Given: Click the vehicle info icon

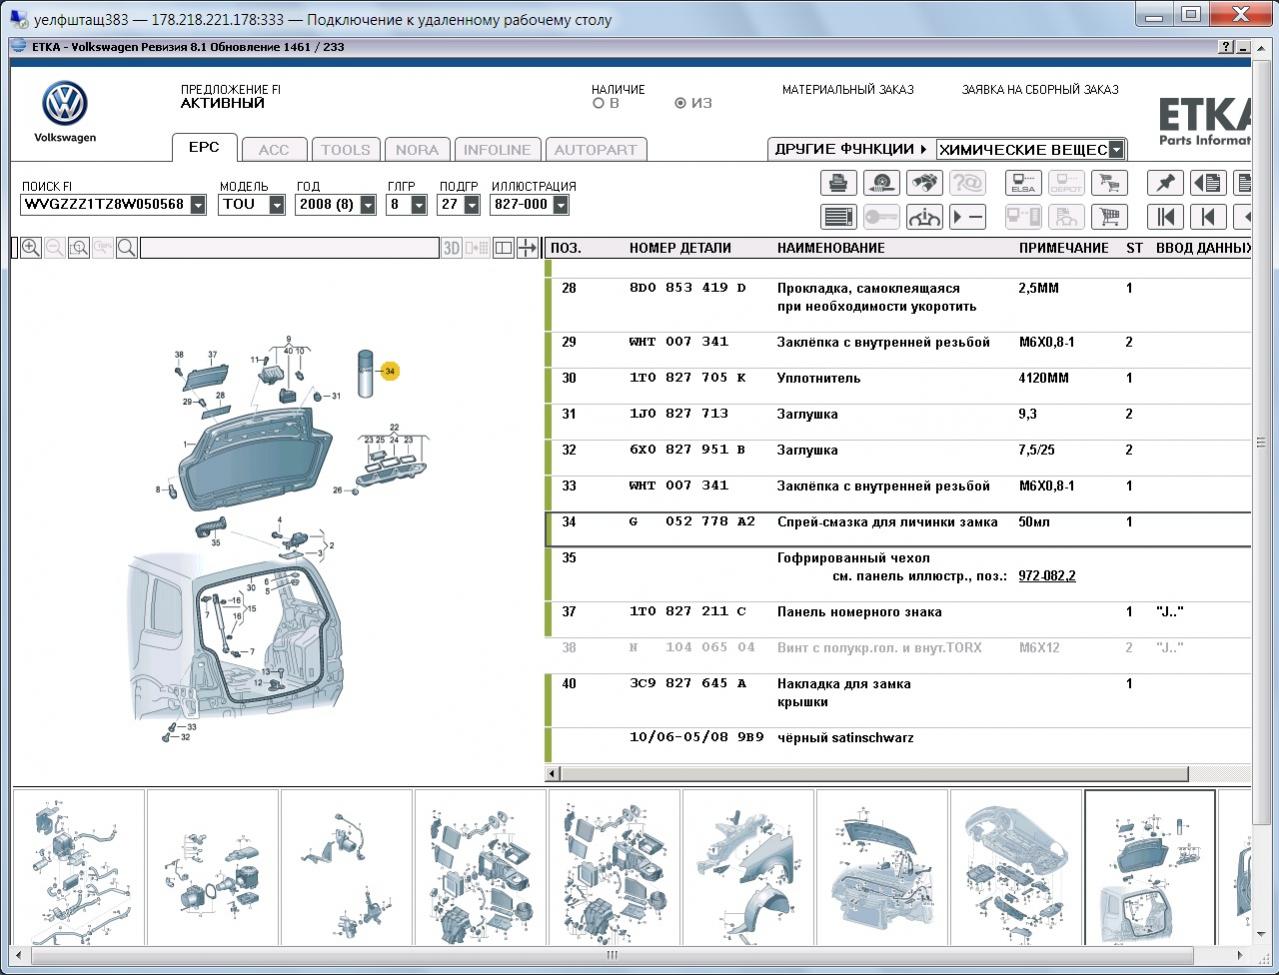Looking at the screenshot, I should click(x=924, y=217).
